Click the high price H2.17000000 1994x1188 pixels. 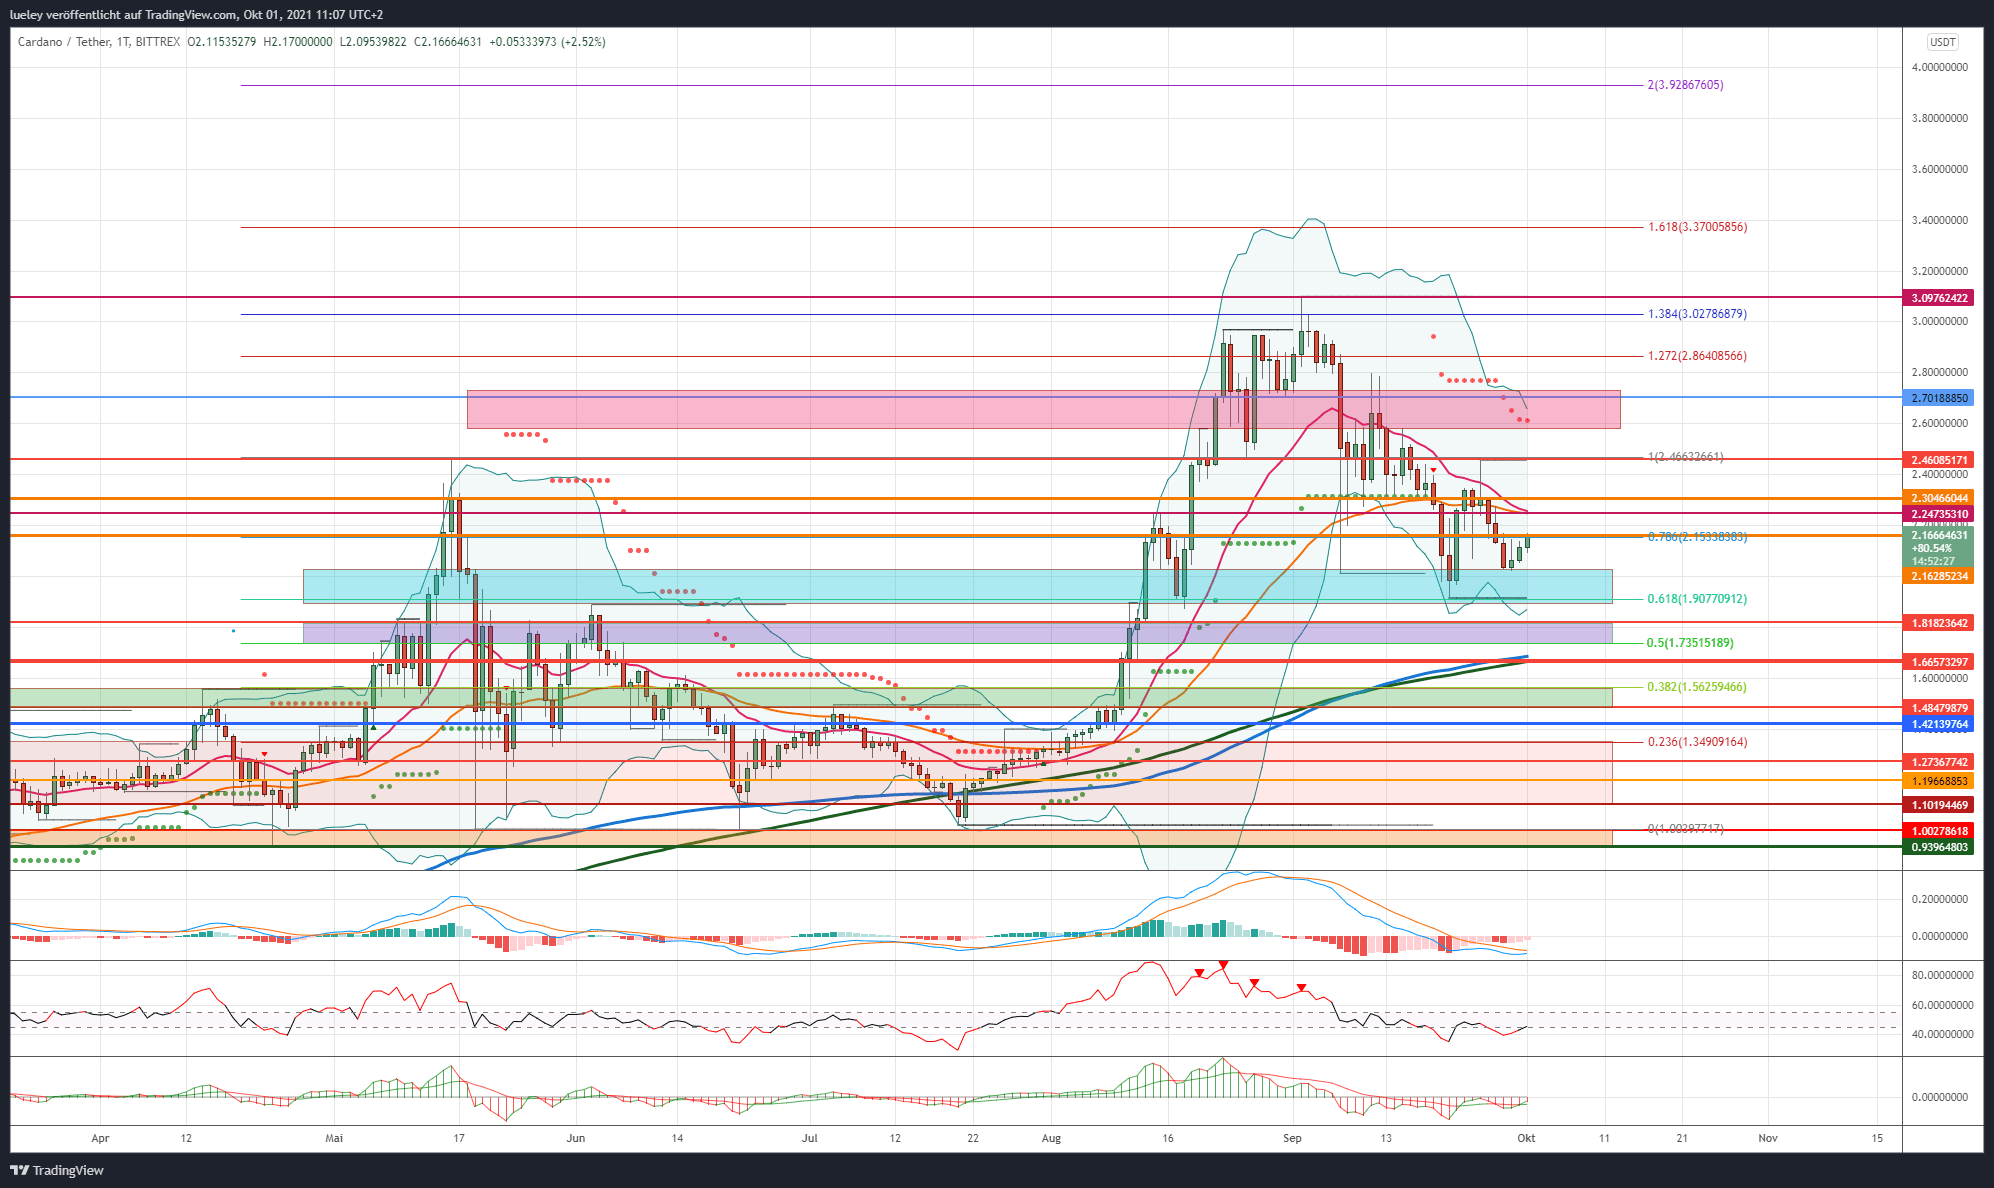(x=298, y=42)
